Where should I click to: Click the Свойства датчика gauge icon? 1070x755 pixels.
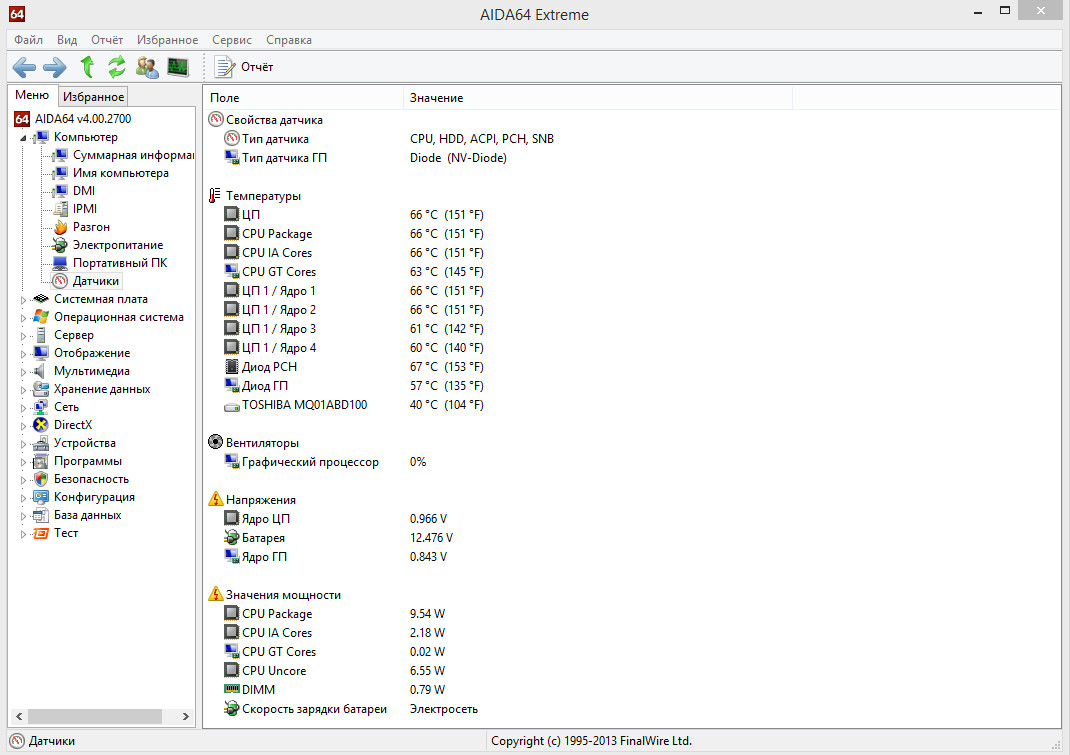[216, 119]
